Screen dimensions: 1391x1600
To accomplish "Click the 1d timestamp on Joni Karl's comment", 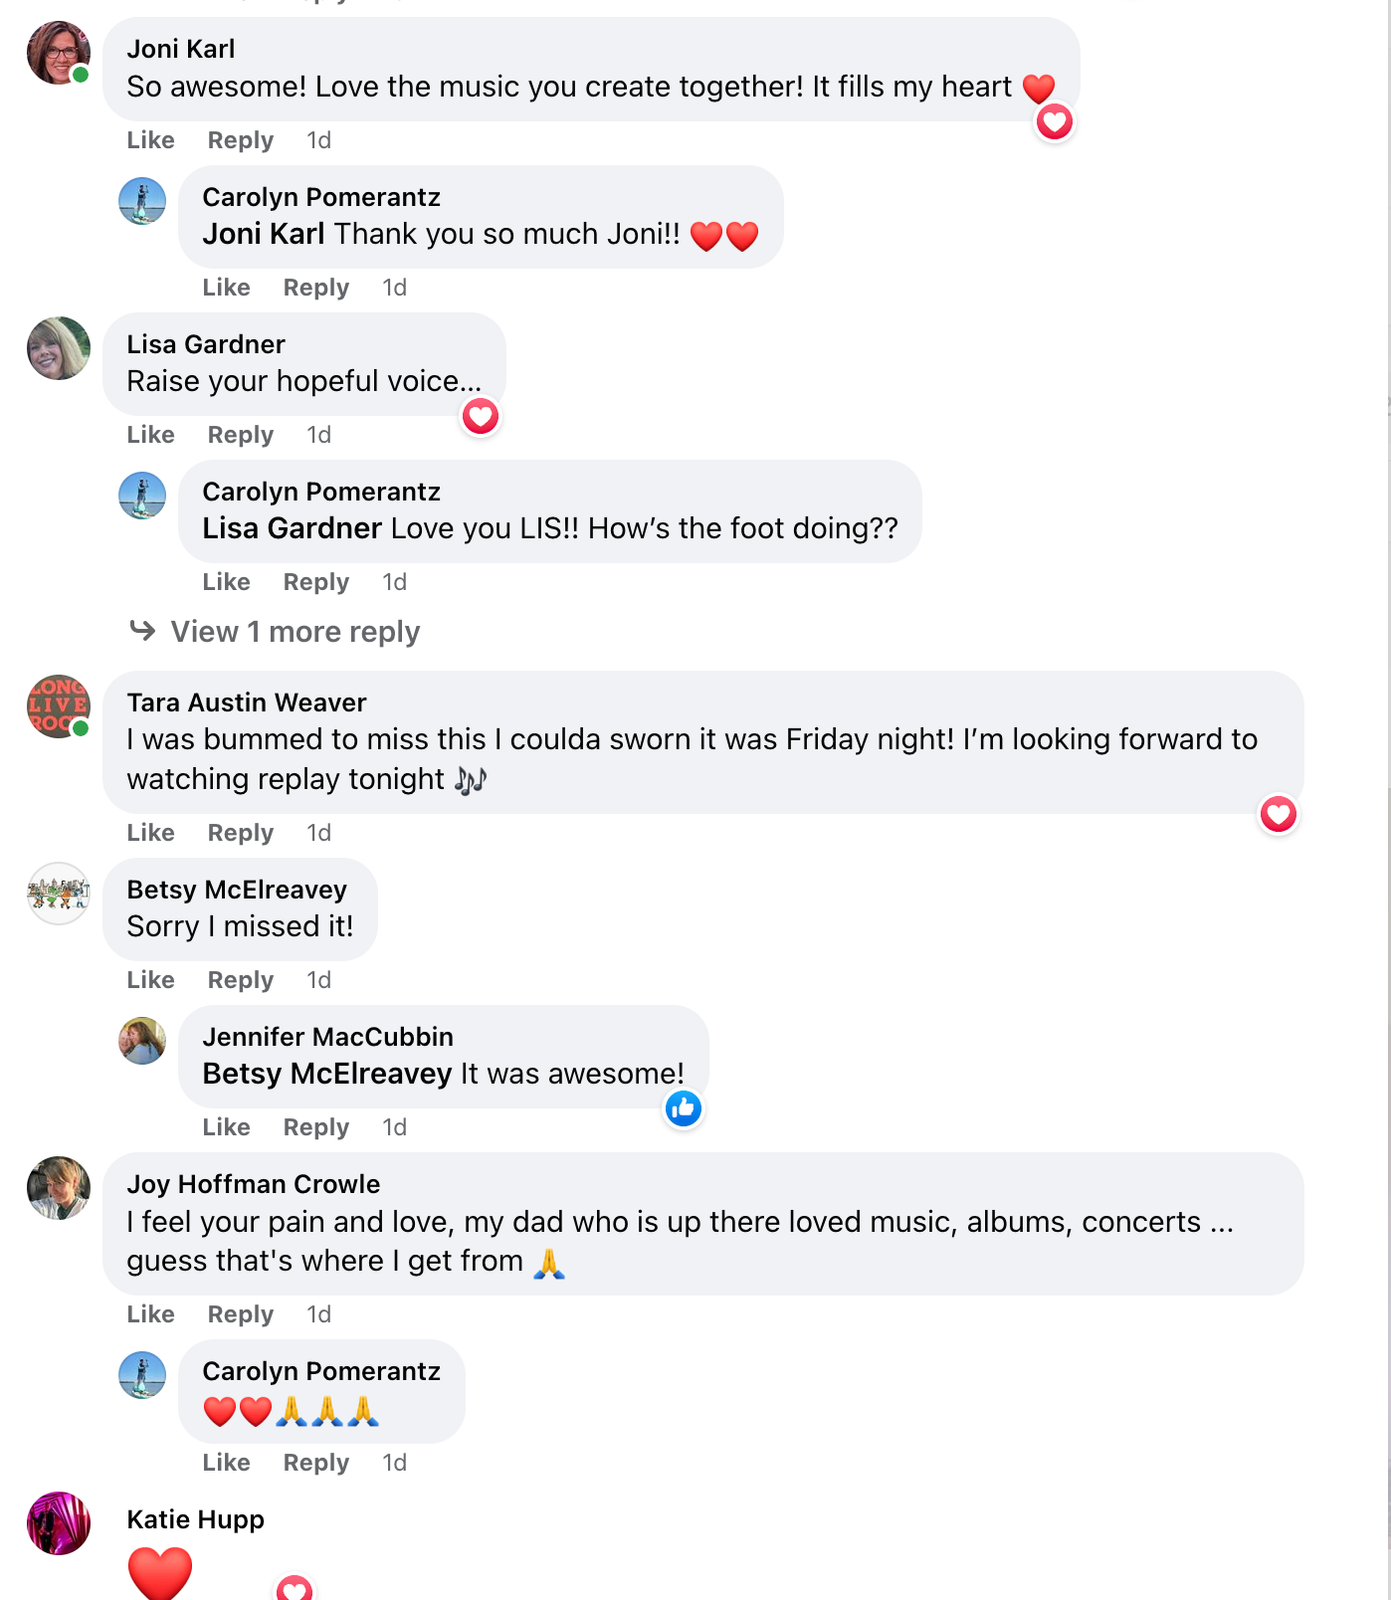I will 318,140.
